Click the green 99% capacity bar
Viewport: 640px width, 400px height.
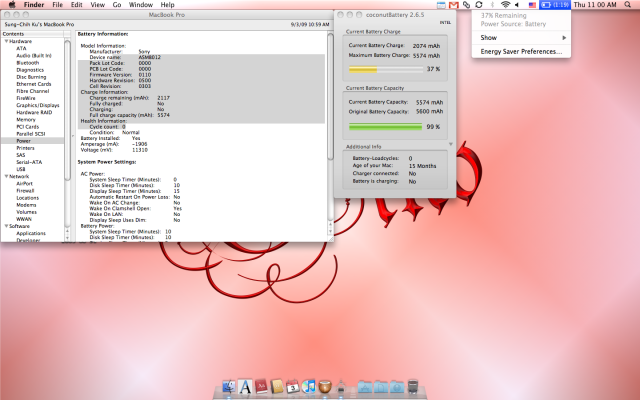click(x=385, y=127)
